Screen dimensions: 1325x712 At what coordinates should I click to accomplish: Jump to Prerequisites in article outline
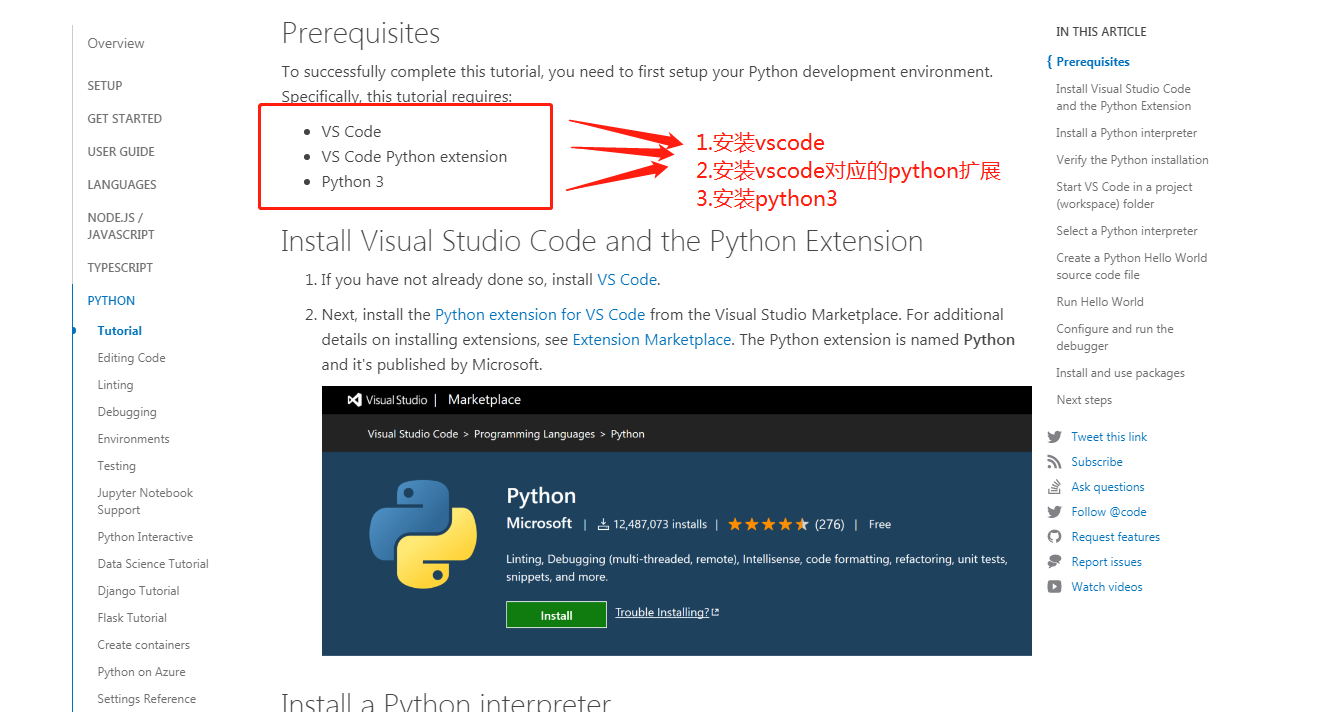tap(1093, 62)
